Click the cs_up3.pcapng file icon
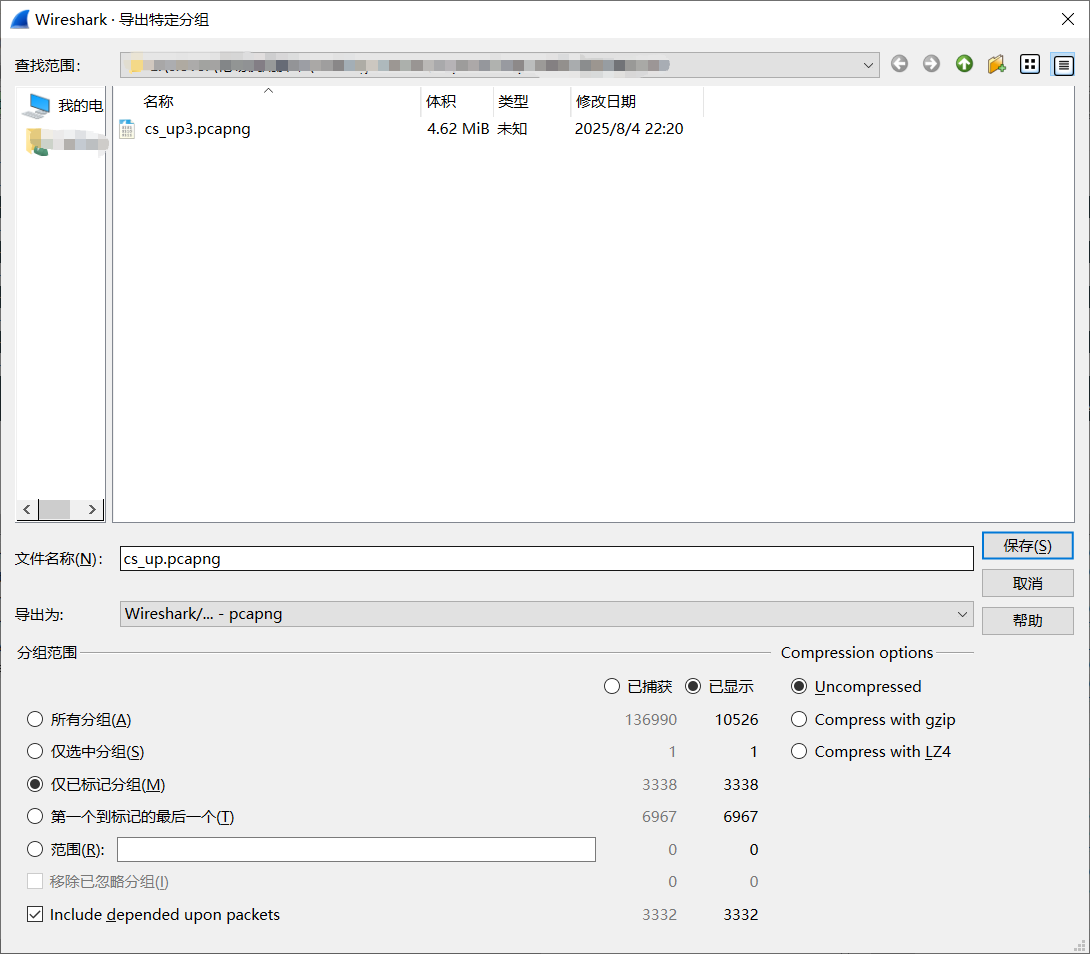 [127, 129]
